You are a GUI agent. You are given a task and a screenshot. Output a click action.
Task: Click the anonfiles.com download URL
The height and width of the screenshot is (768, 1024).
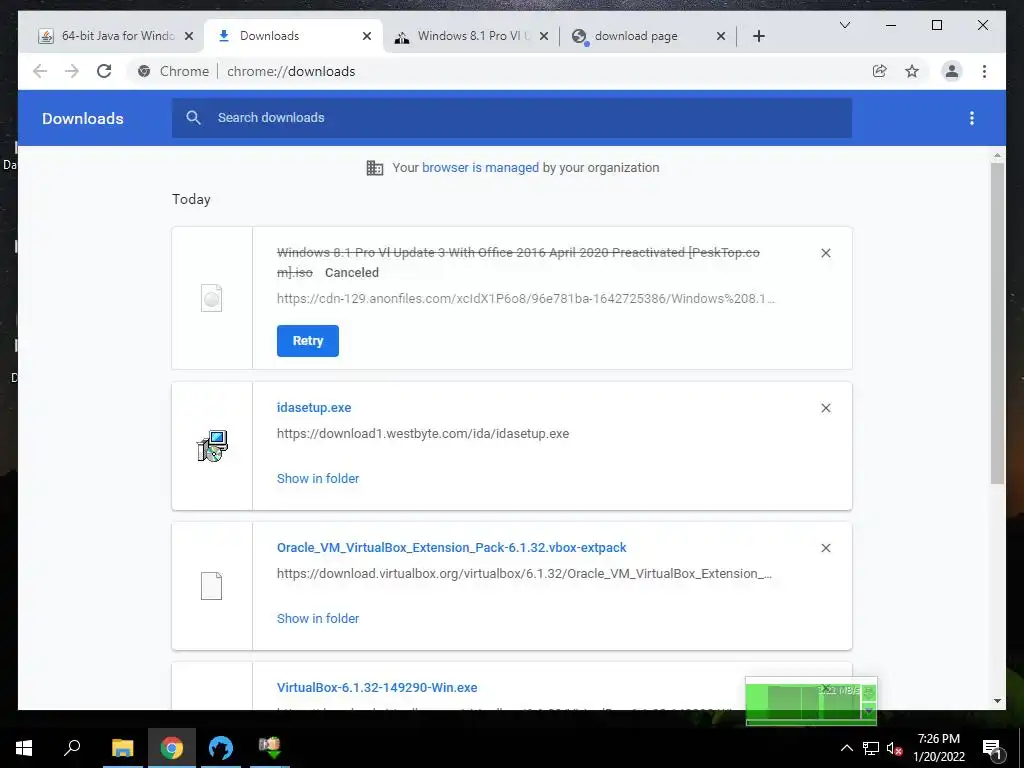(526, 298)
